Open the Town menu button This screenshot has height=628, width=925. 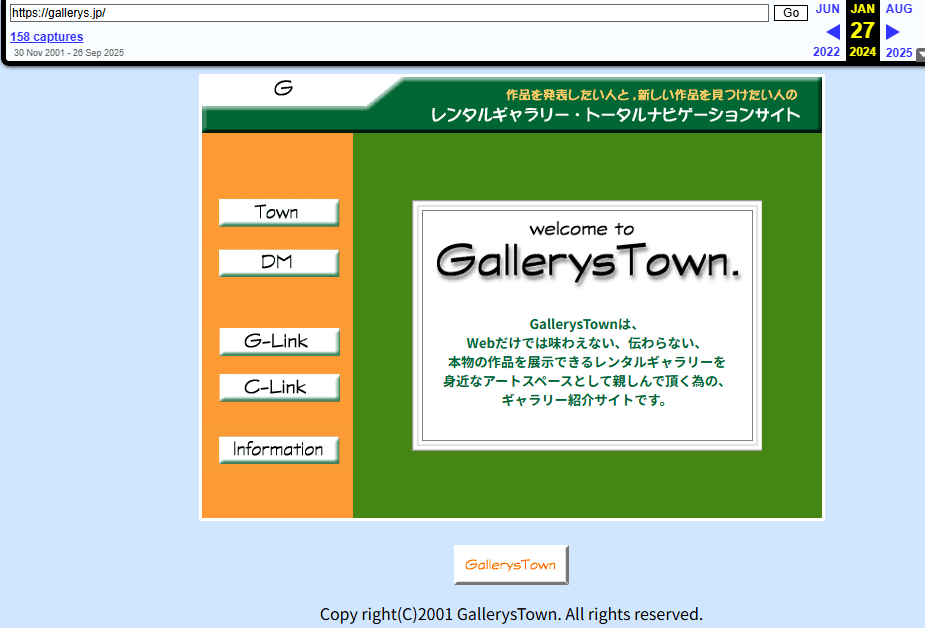(x=279, y=213)
